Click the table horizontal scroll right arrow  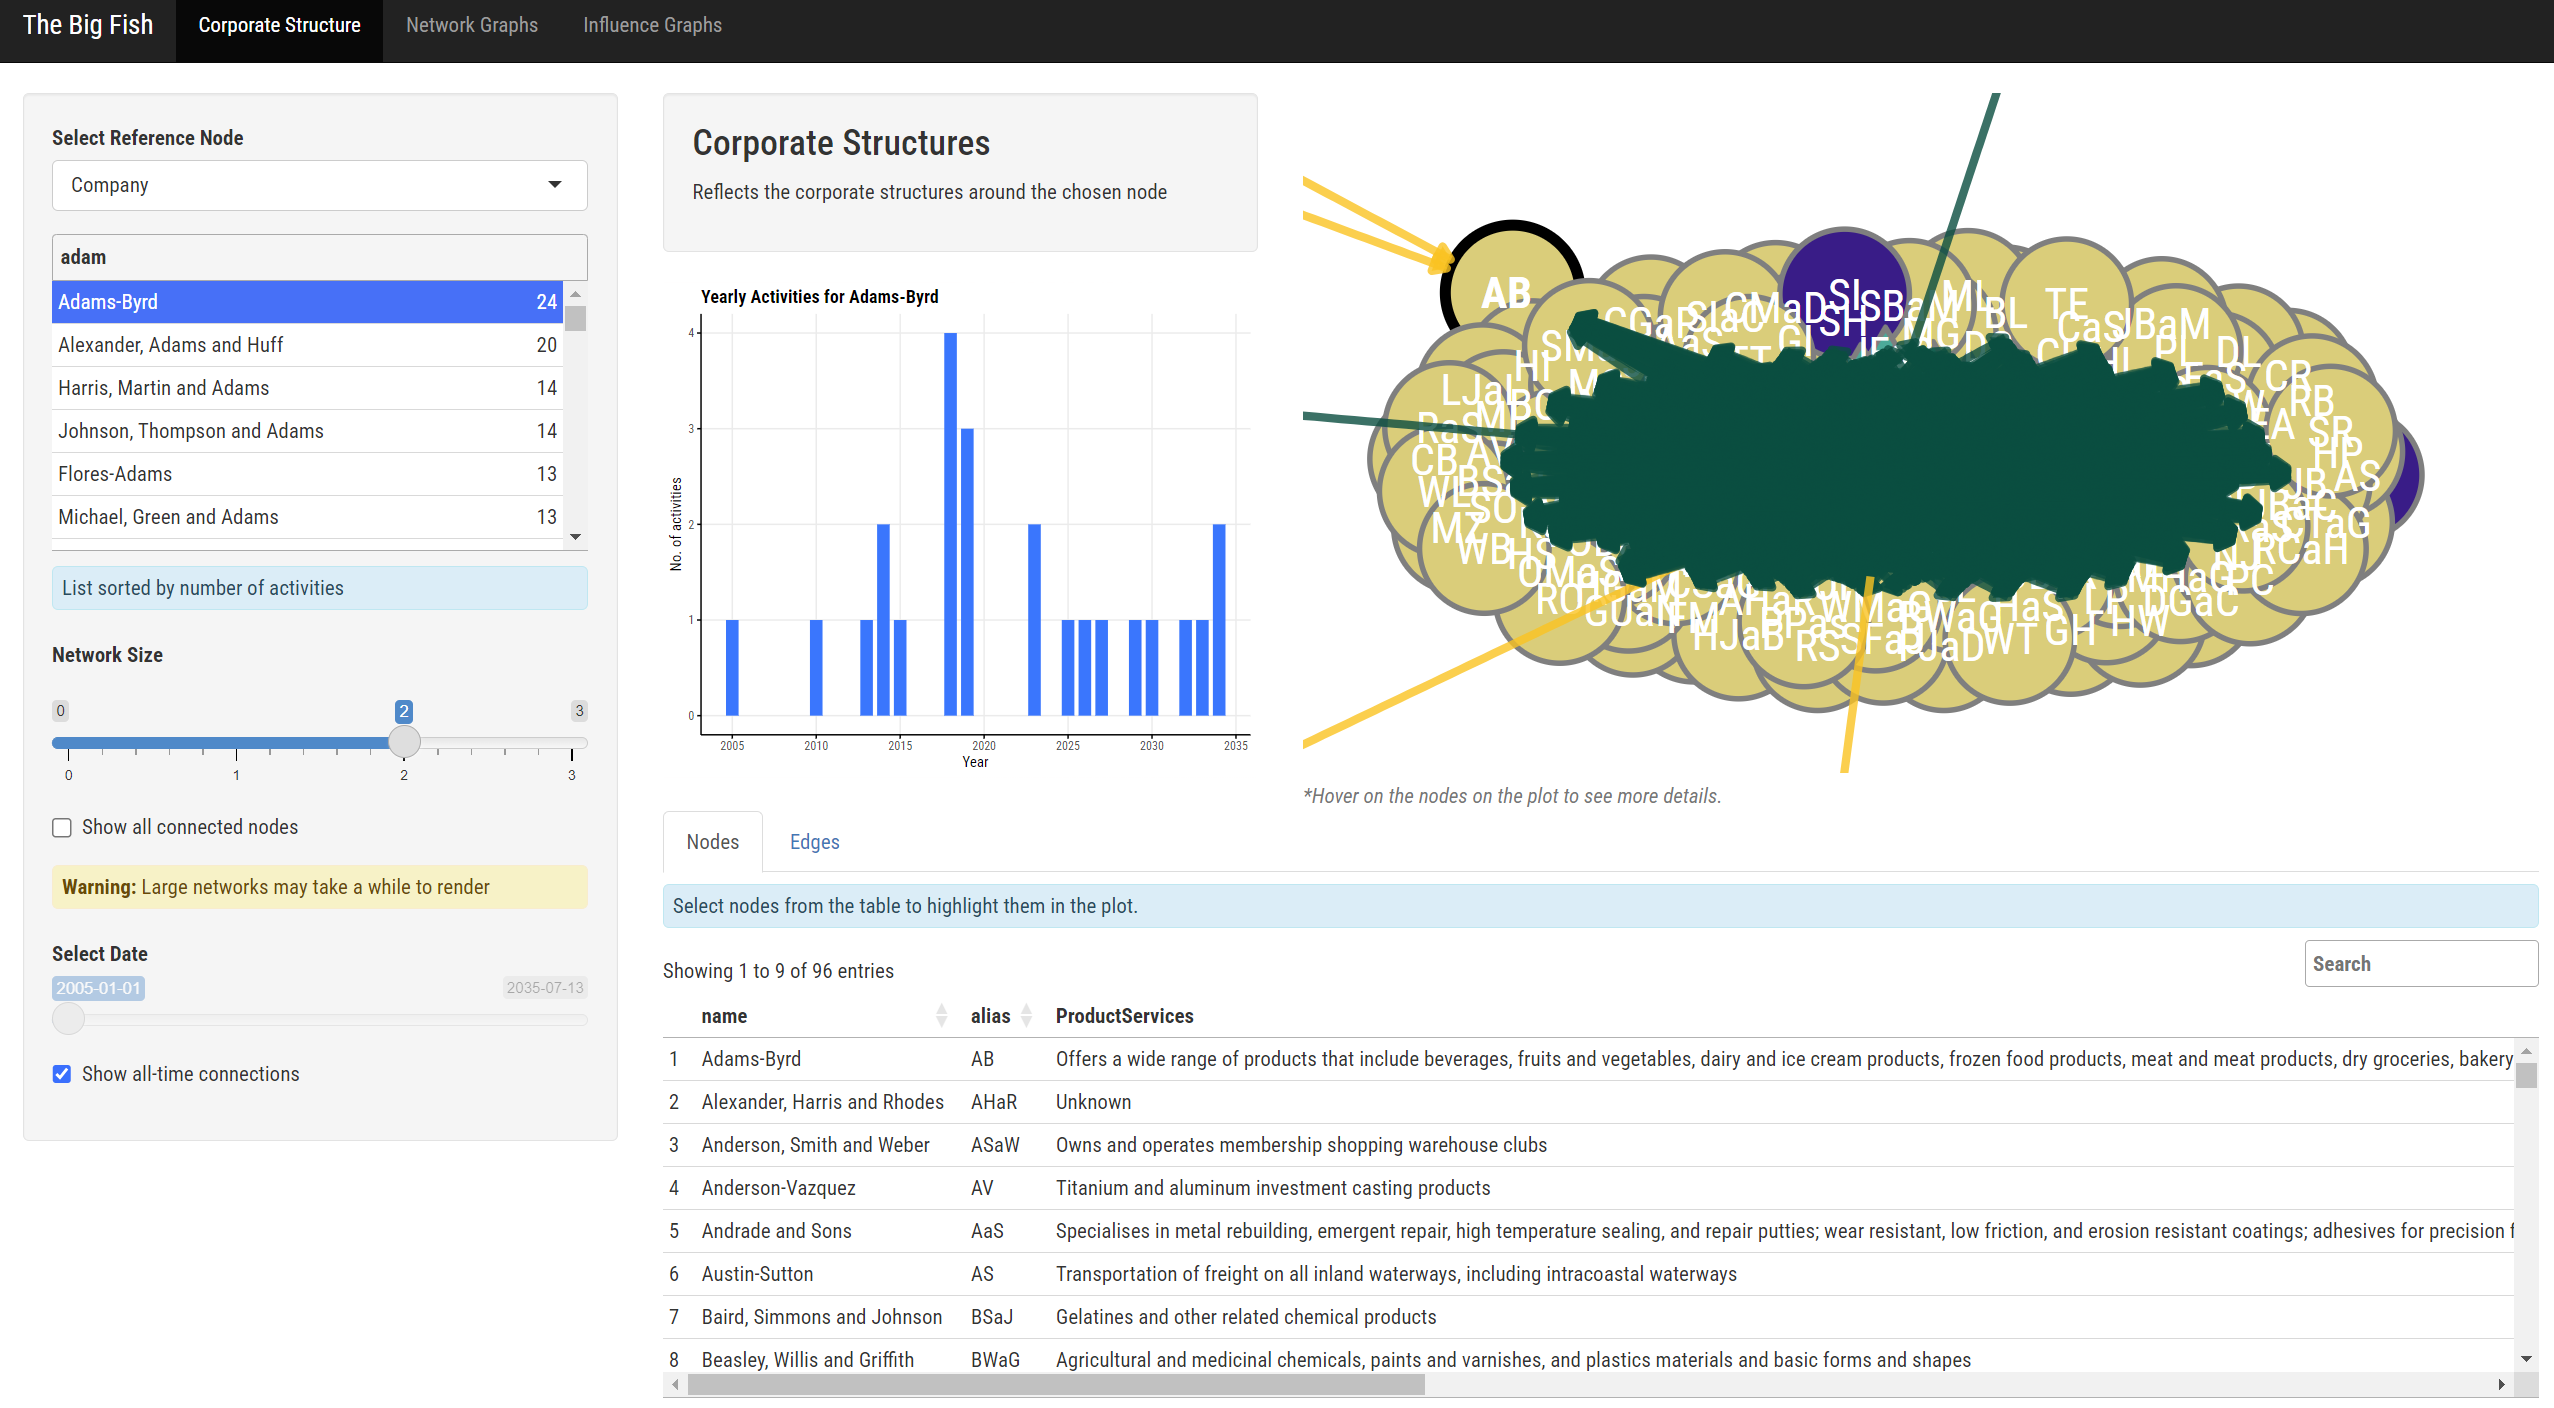2501,1385
